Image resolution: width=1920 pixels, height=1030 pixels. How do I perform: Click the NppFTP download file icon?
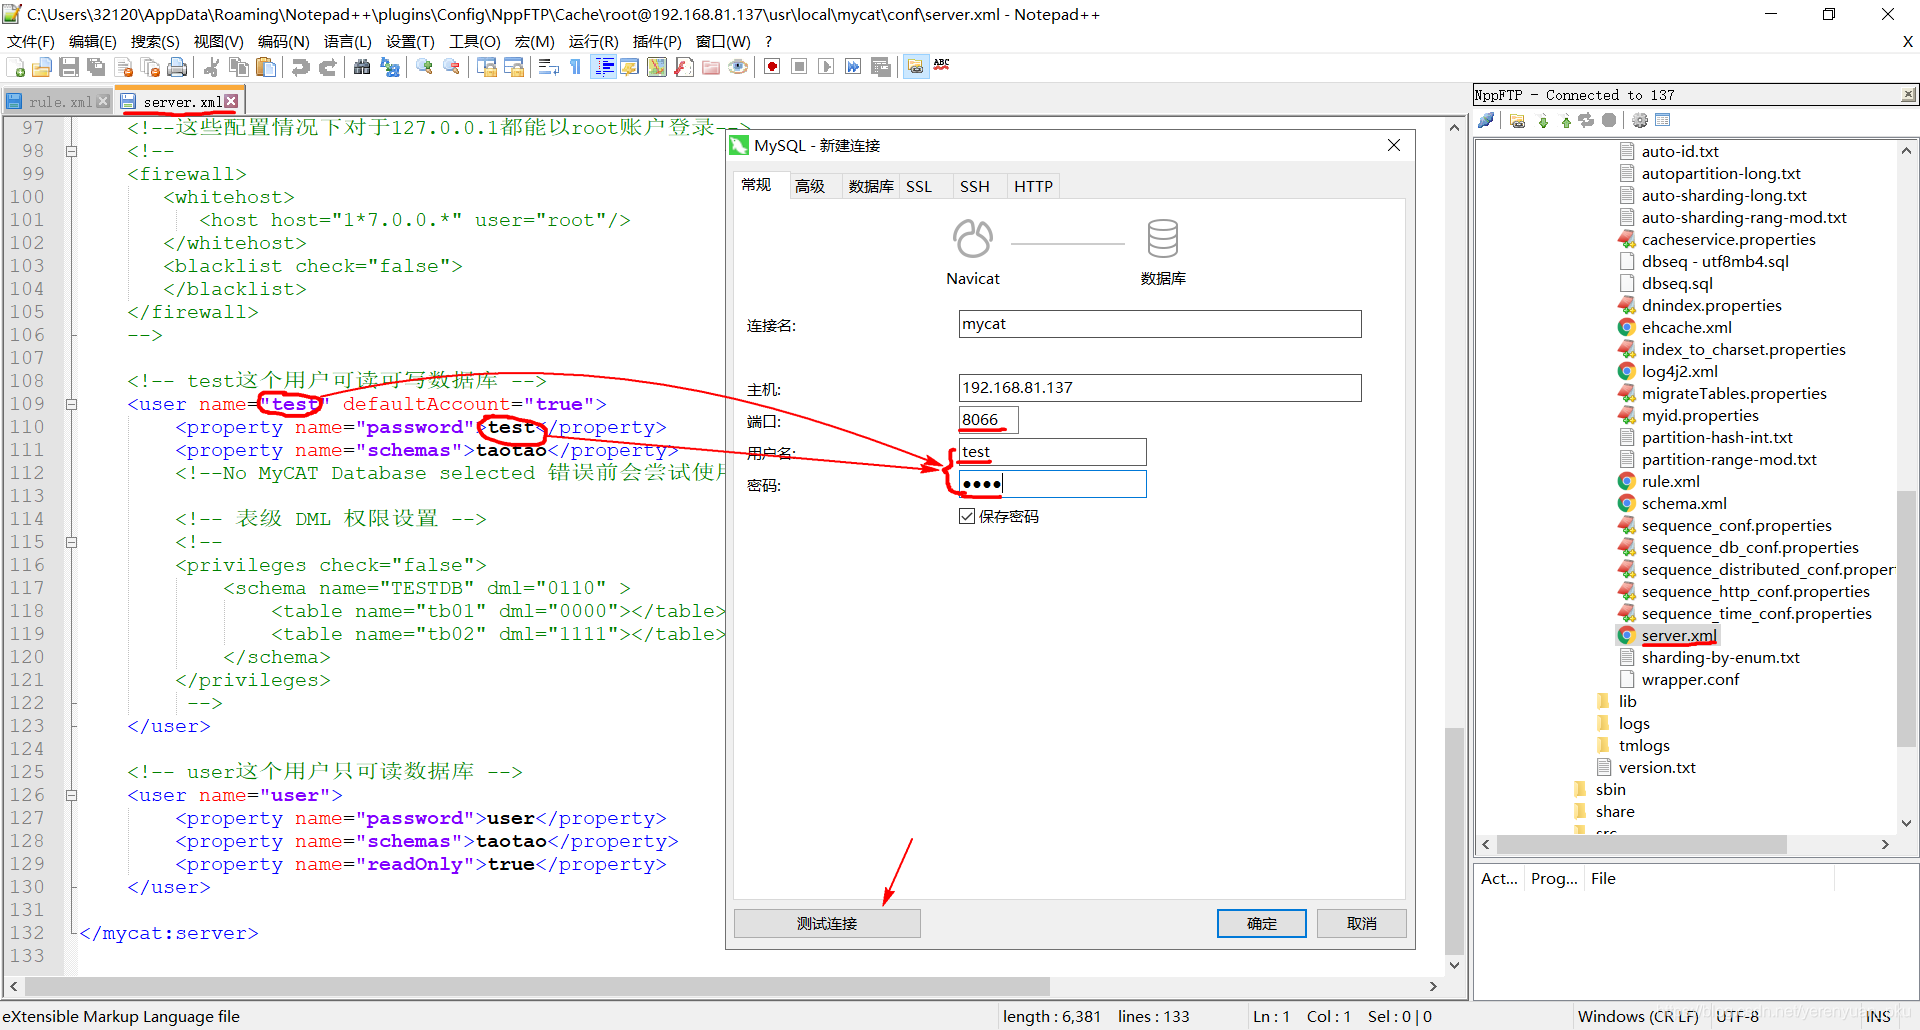click(x=1543, y=121)
